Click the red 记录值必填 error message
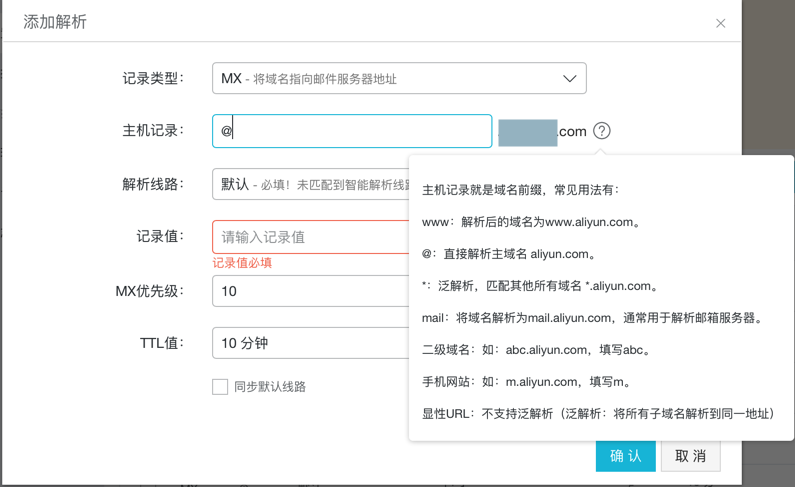Viewport: 795px width, 487px height. tap(242, 263)
